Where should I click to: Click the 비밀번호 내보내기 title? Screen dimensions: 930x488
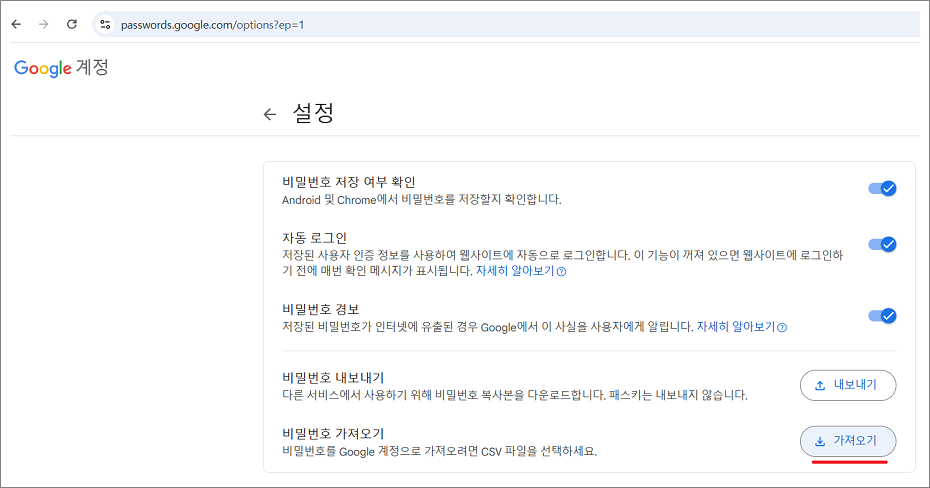coord(333,378)
